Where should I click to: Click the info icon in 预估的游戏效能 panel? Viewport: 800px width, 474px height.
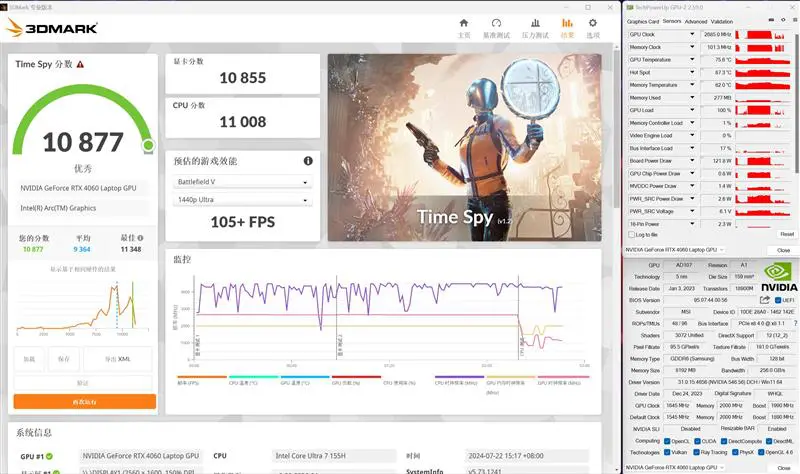click(x=308, y=161)
